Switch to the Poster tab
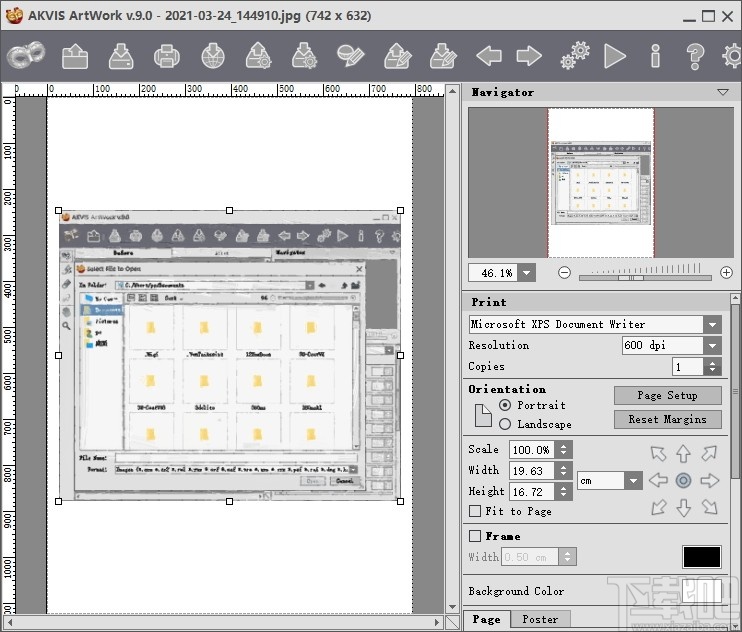The image size is (742, 632). [x=540, y=619]
